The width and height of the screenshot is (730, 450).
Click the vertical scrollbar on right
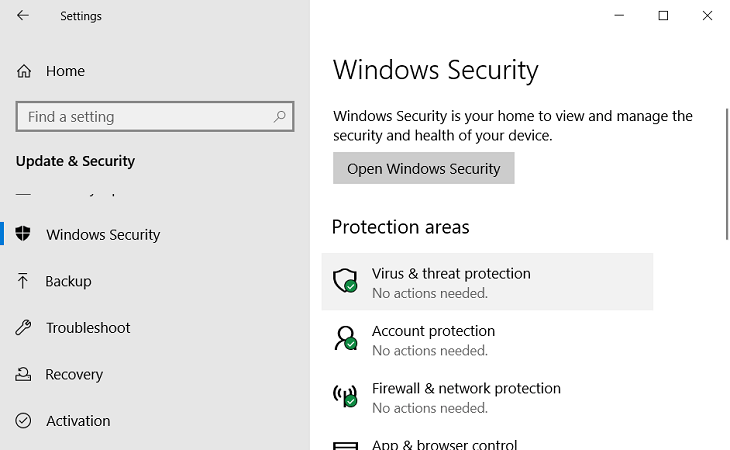click(x=727, y=175)
